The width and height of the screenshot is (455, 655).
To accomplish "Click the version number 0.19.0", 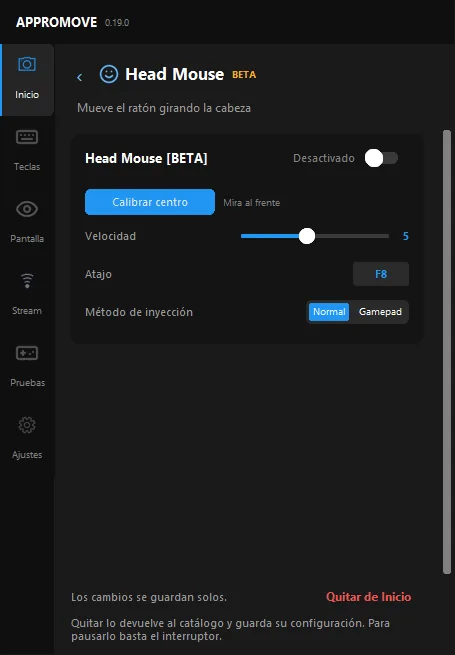I will 117,23.
